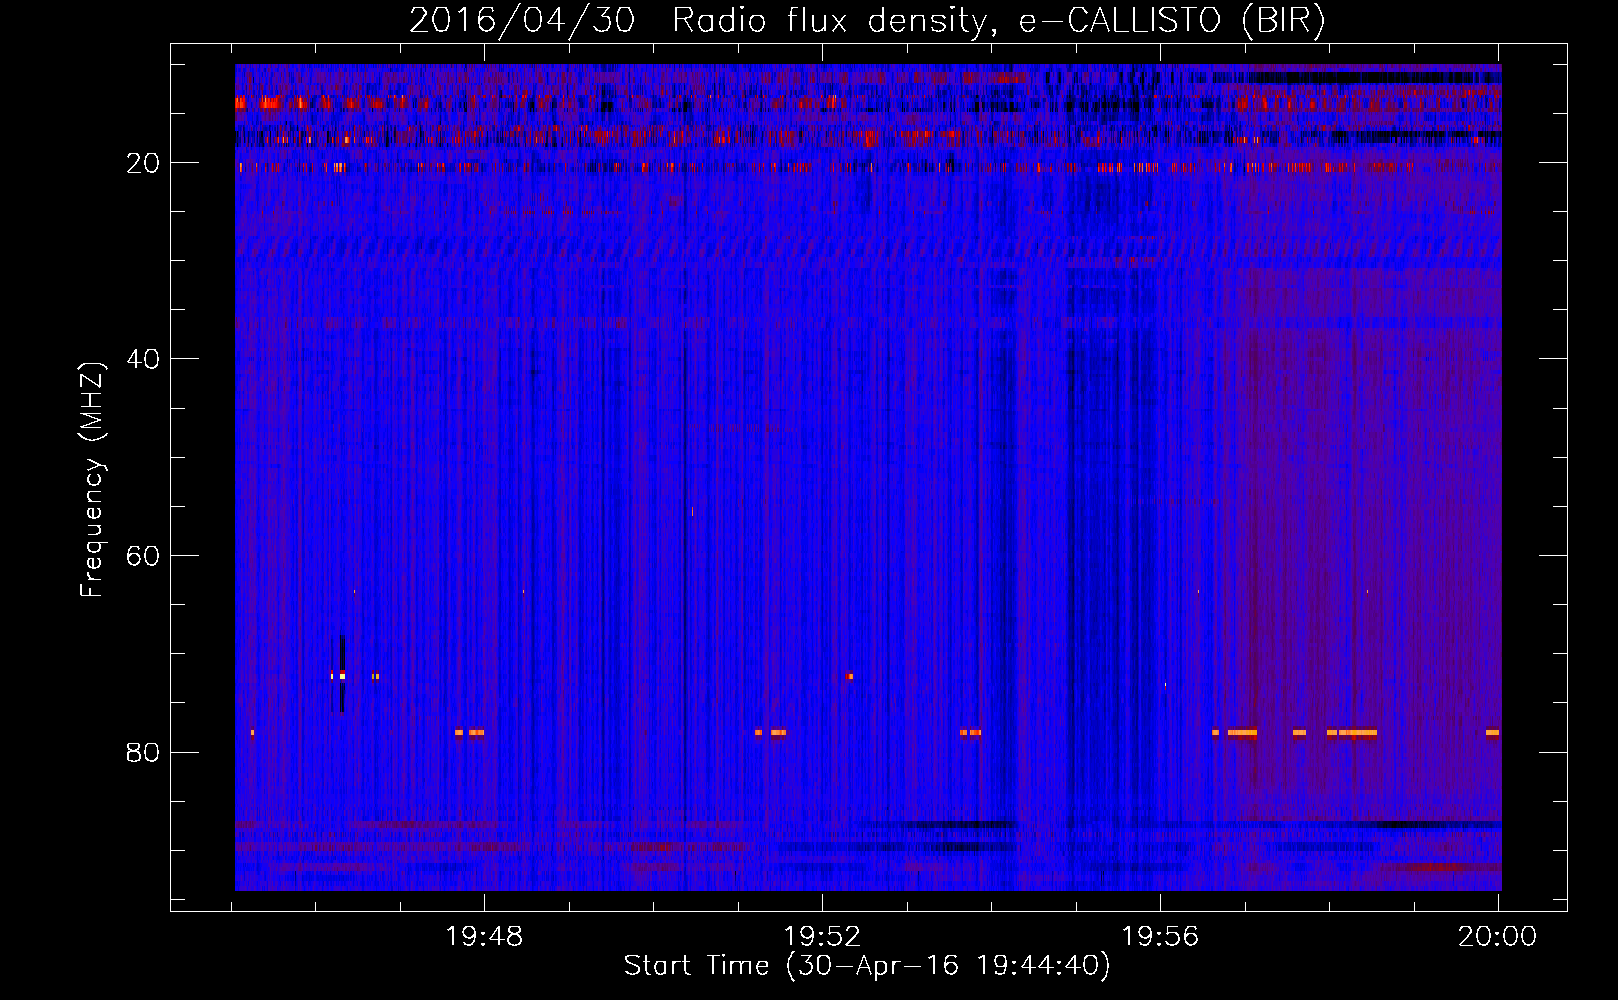Click the plot title '2016/04/30 Radio flux density, e-CALLISTO (BIR)'

(x=867, y=20)
